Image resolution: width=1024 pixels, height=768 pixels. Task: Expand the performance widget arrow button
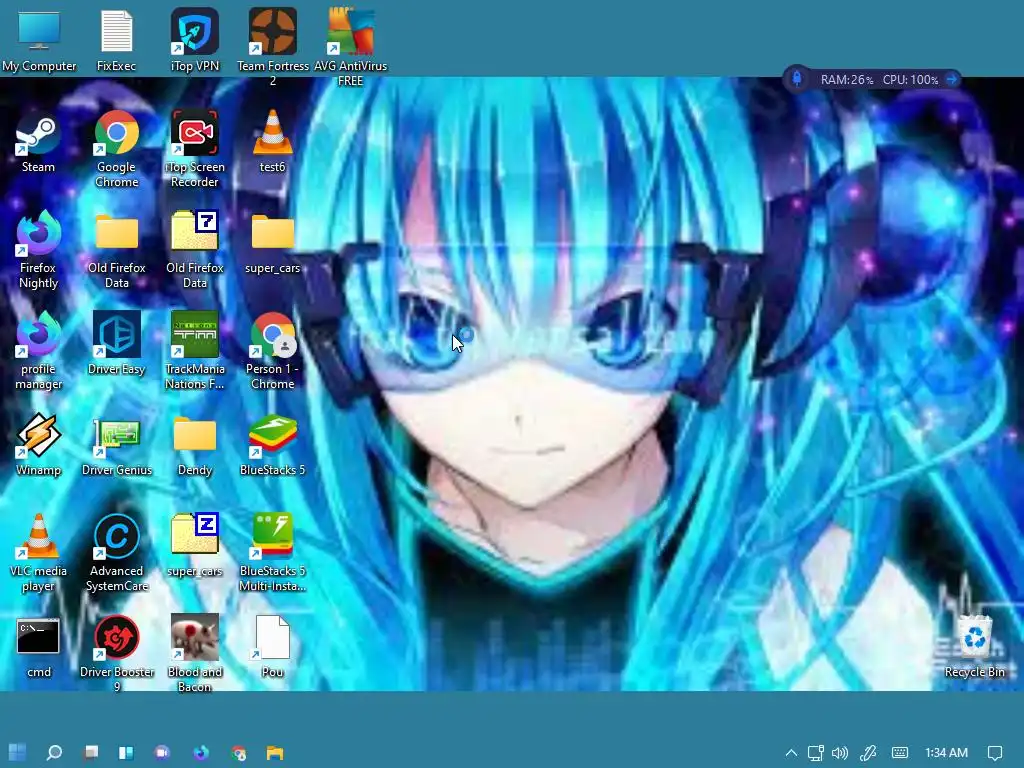point(952,79)
